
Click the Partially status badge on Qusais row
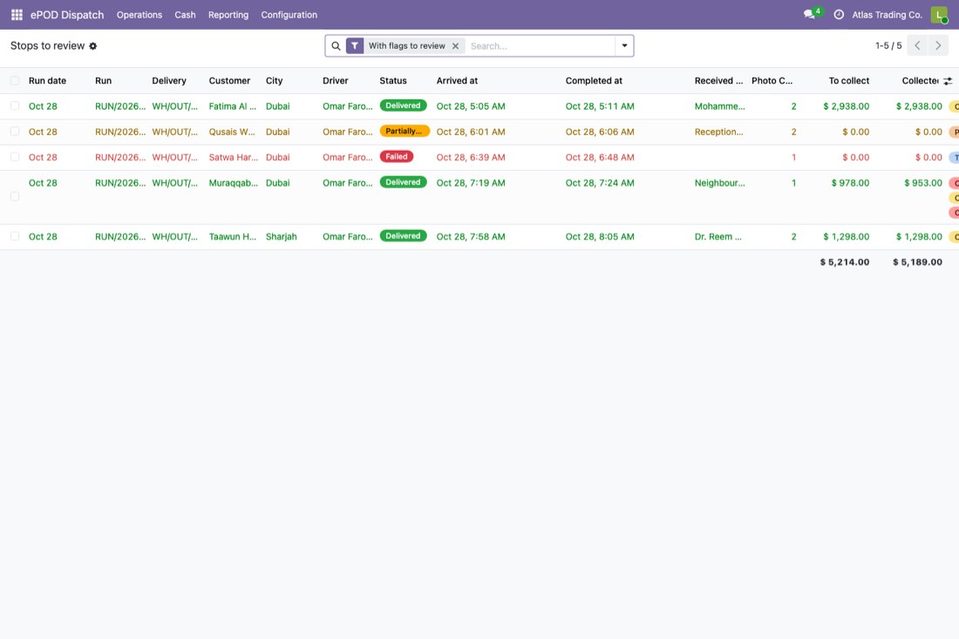pyautogui.click(x=404, y=131)
